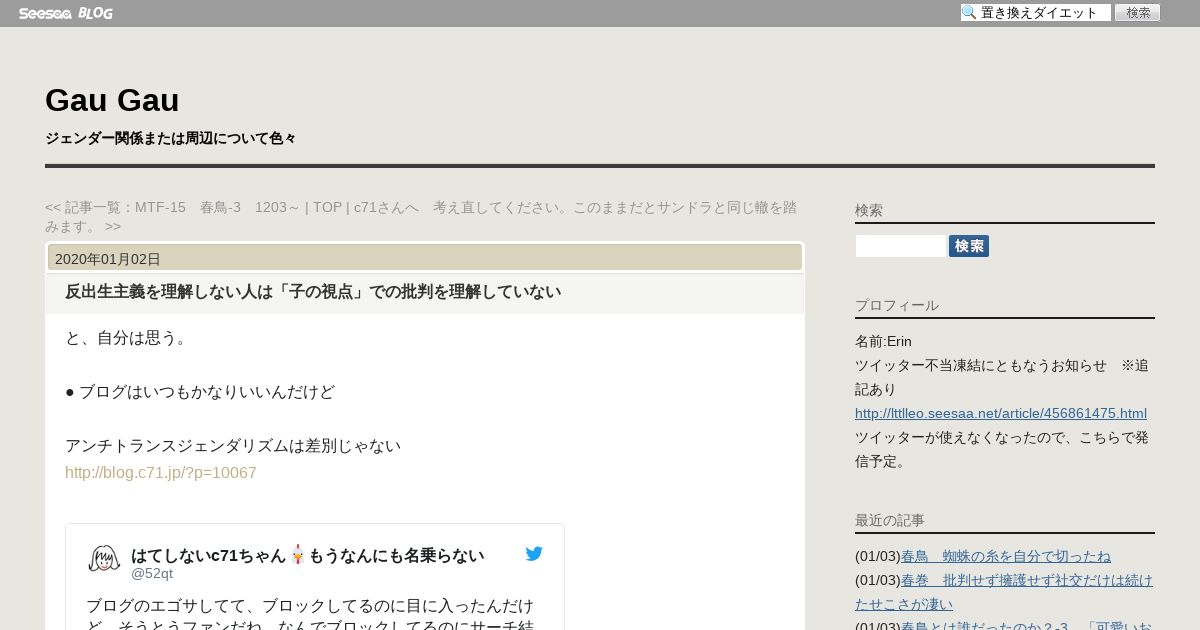
Task: Click the tweet text starting ブログのエゴサしてて
Action: (311, 616)
